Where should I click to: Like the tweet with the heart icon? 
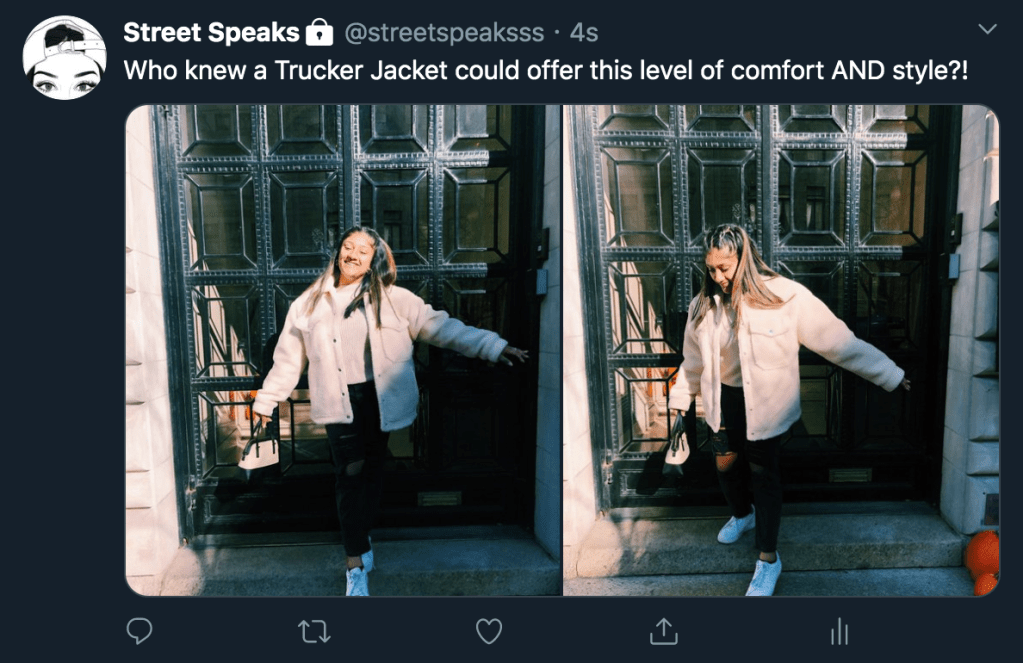coord(489,631)
